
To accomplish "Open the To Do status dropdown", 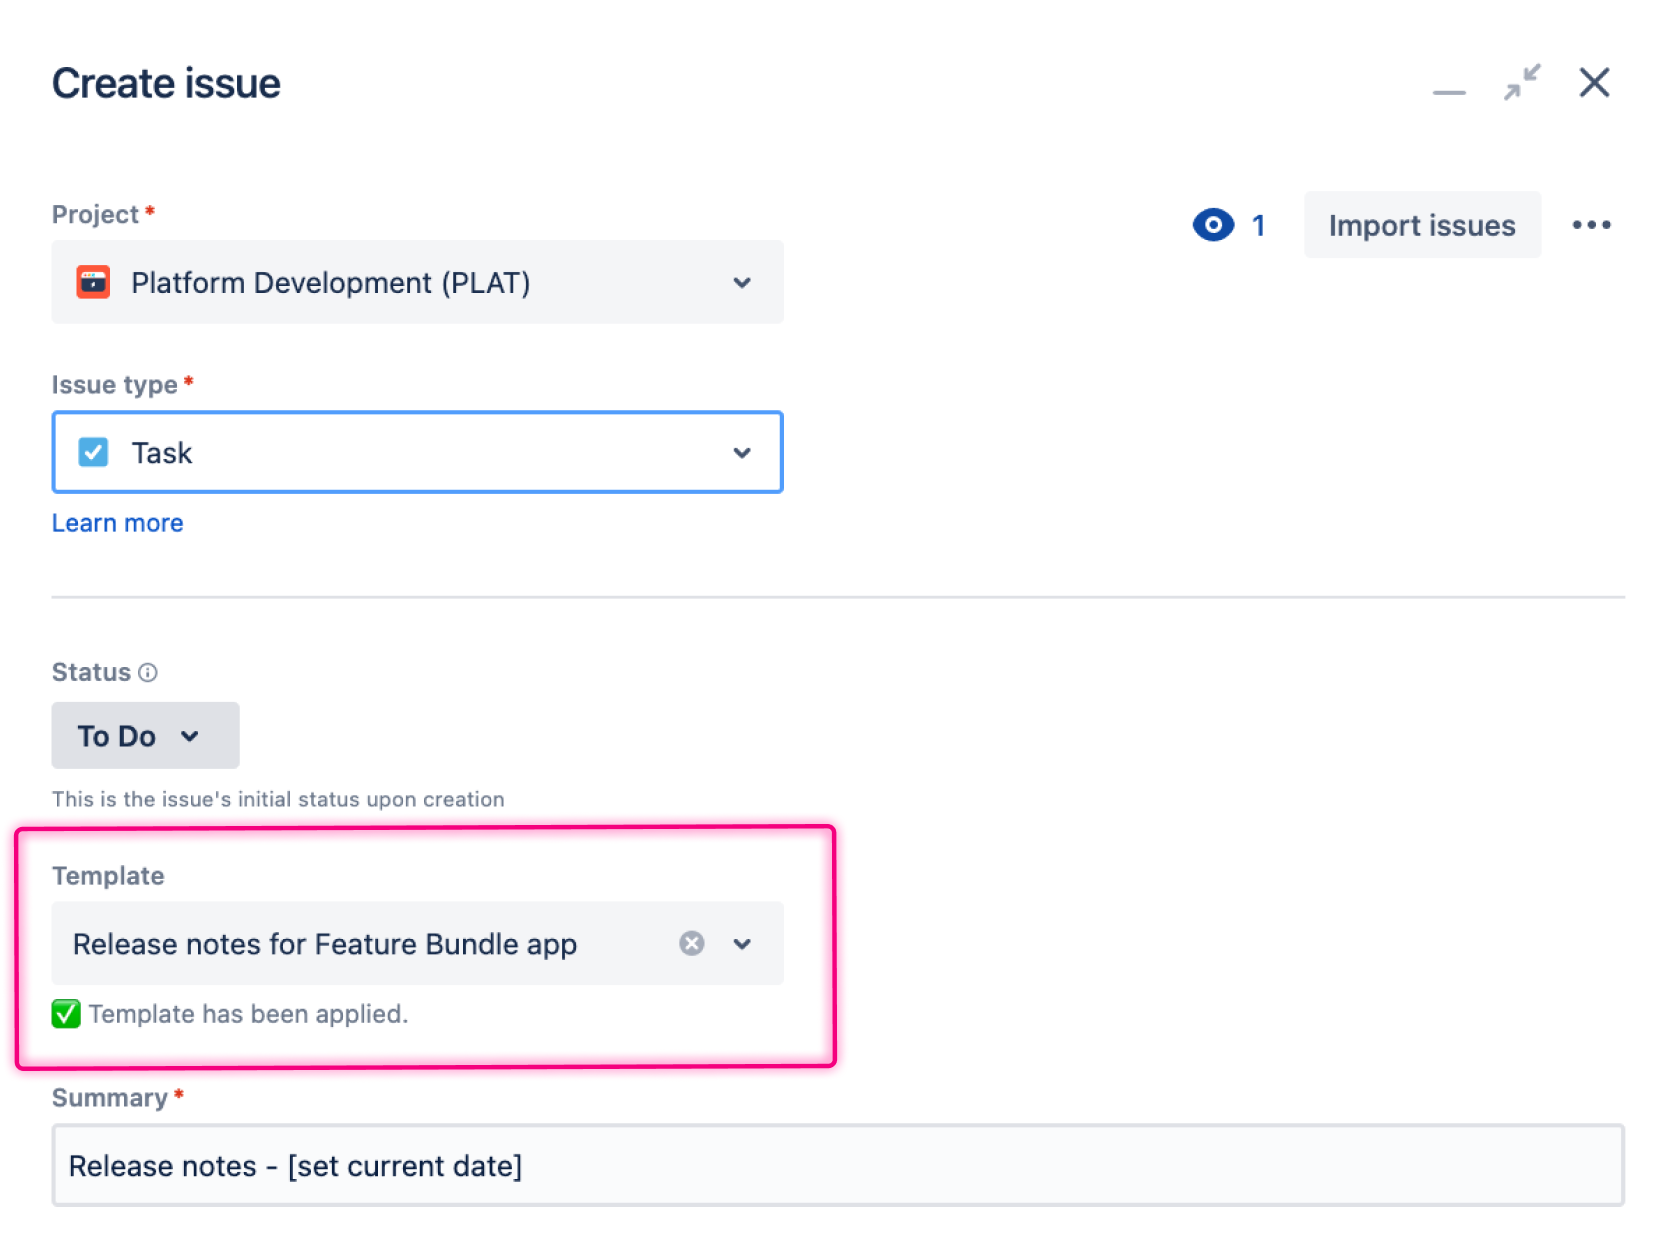I will 145,735.
